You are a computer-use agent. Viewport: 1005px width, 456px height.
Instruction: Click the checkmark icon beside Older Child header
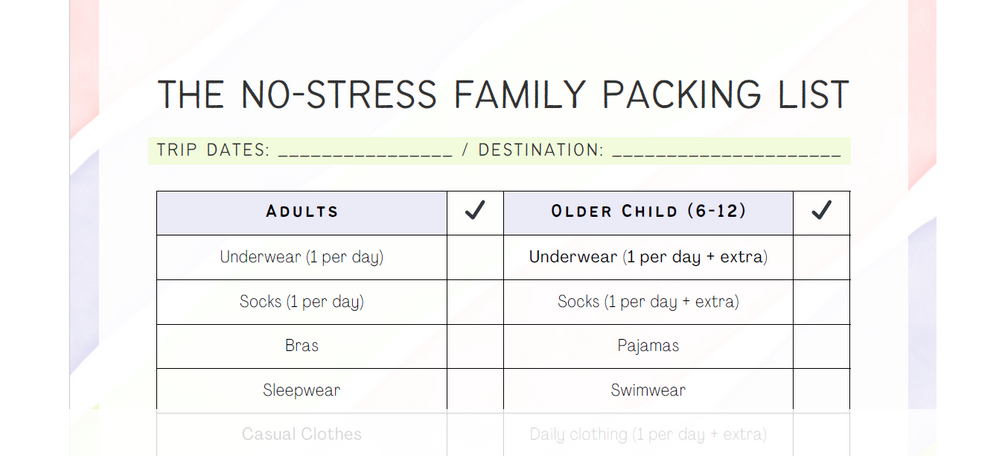(821, 210)
